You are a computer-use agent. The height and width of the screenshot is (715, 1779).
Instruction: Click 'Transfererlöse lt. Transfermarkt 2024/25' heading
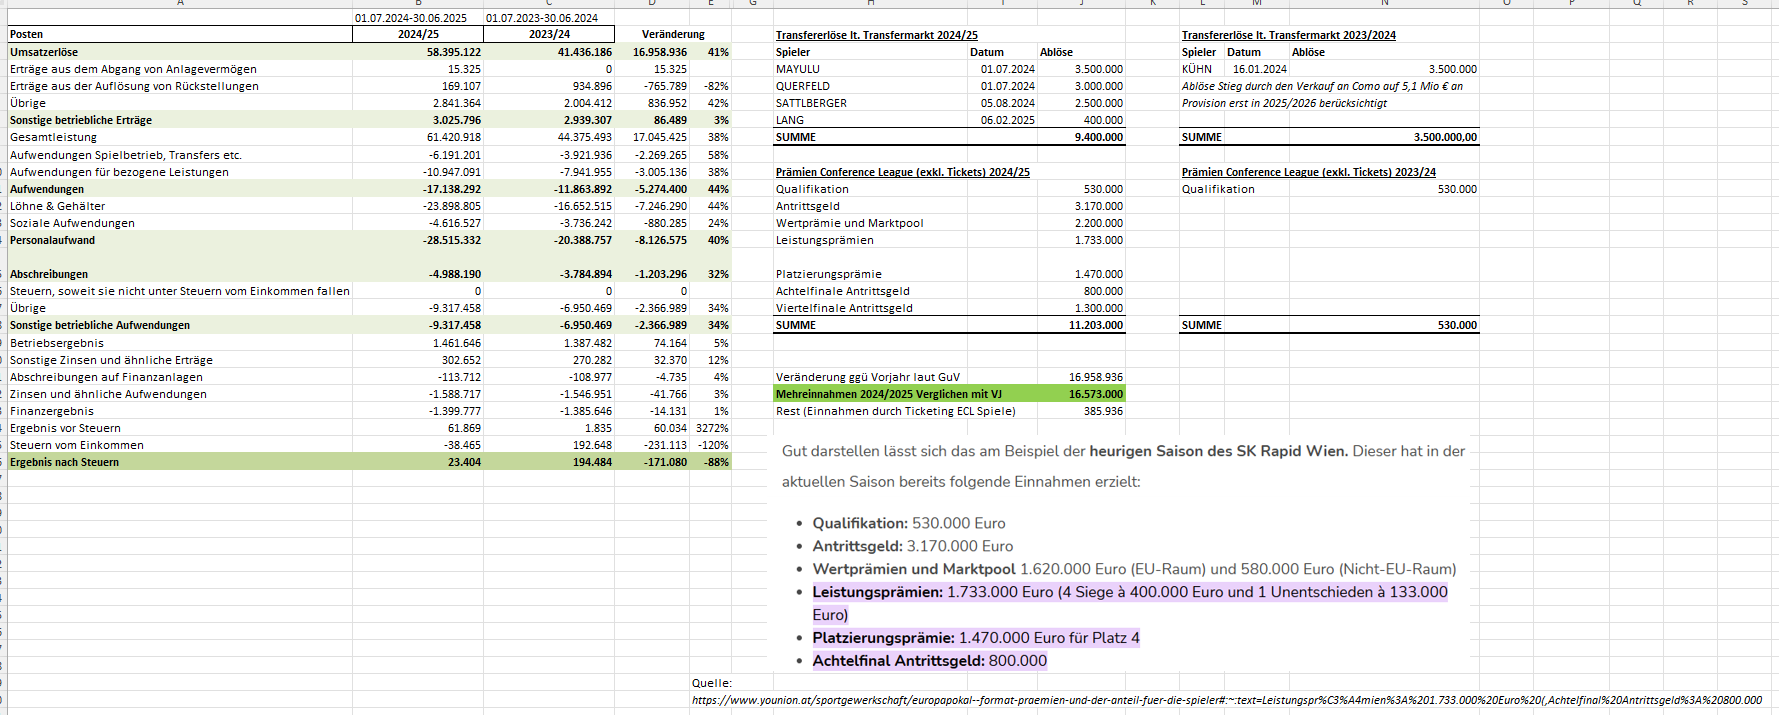click(876, 35)
